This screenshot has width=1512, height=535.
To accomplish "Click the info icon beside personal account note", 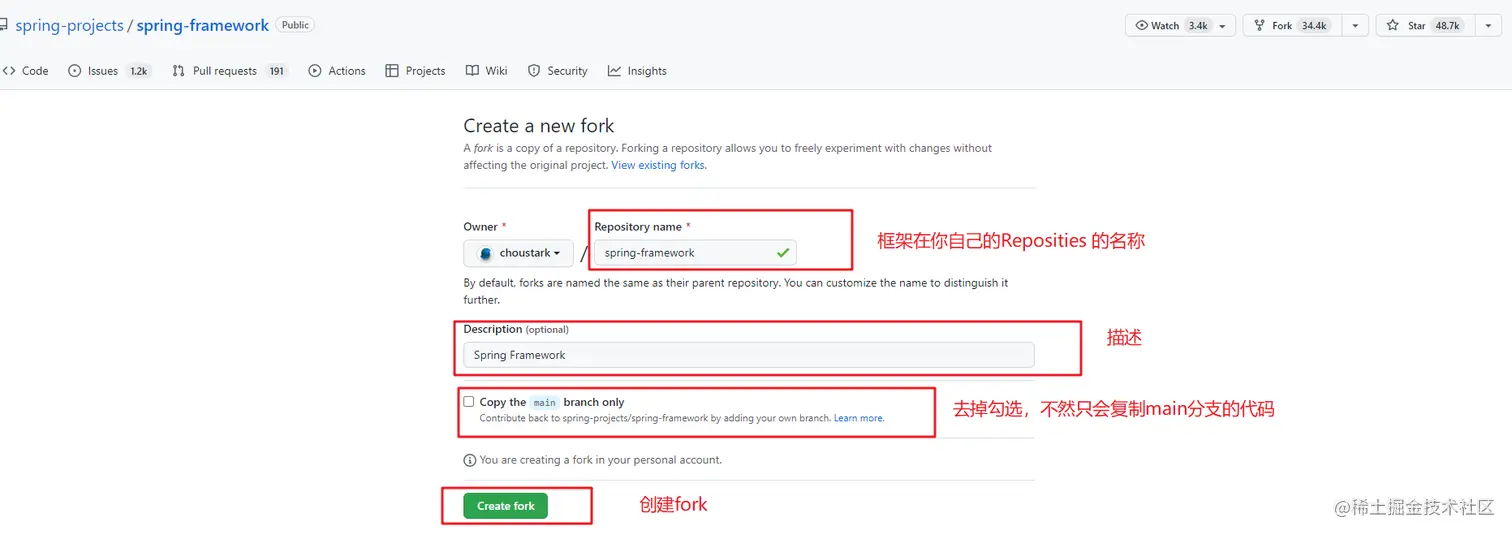I will tap(469, 461).
